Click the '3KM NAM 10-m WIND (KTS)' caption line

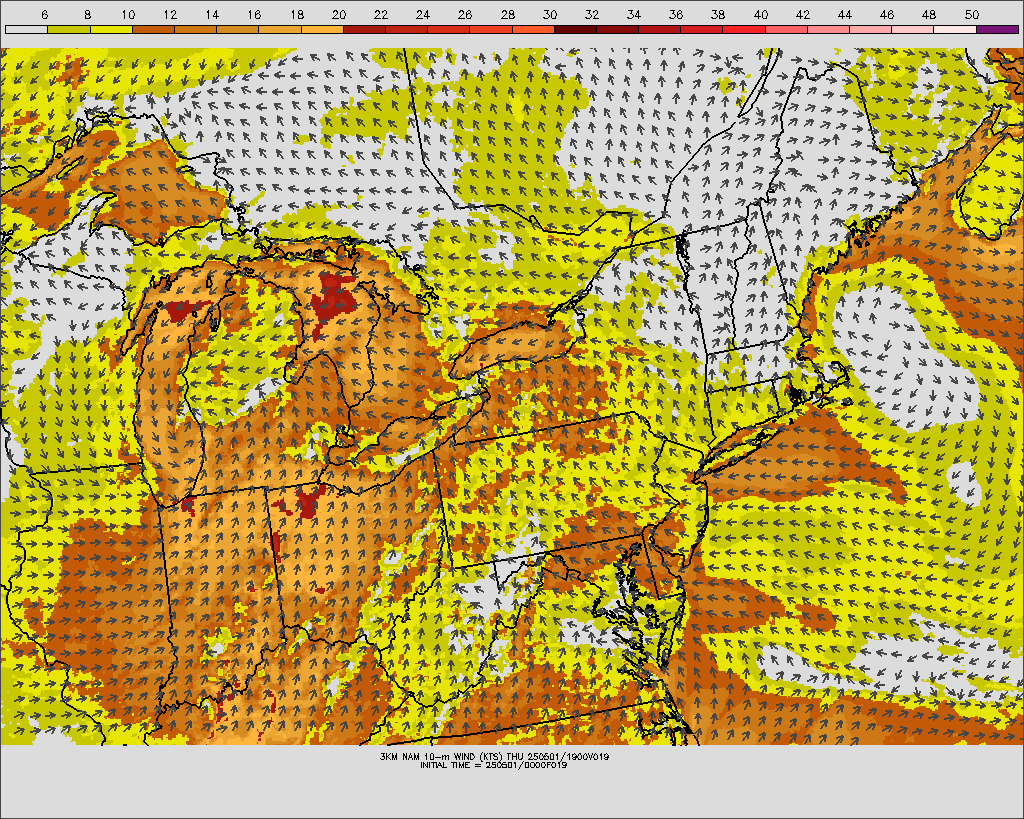click(494, 756)
